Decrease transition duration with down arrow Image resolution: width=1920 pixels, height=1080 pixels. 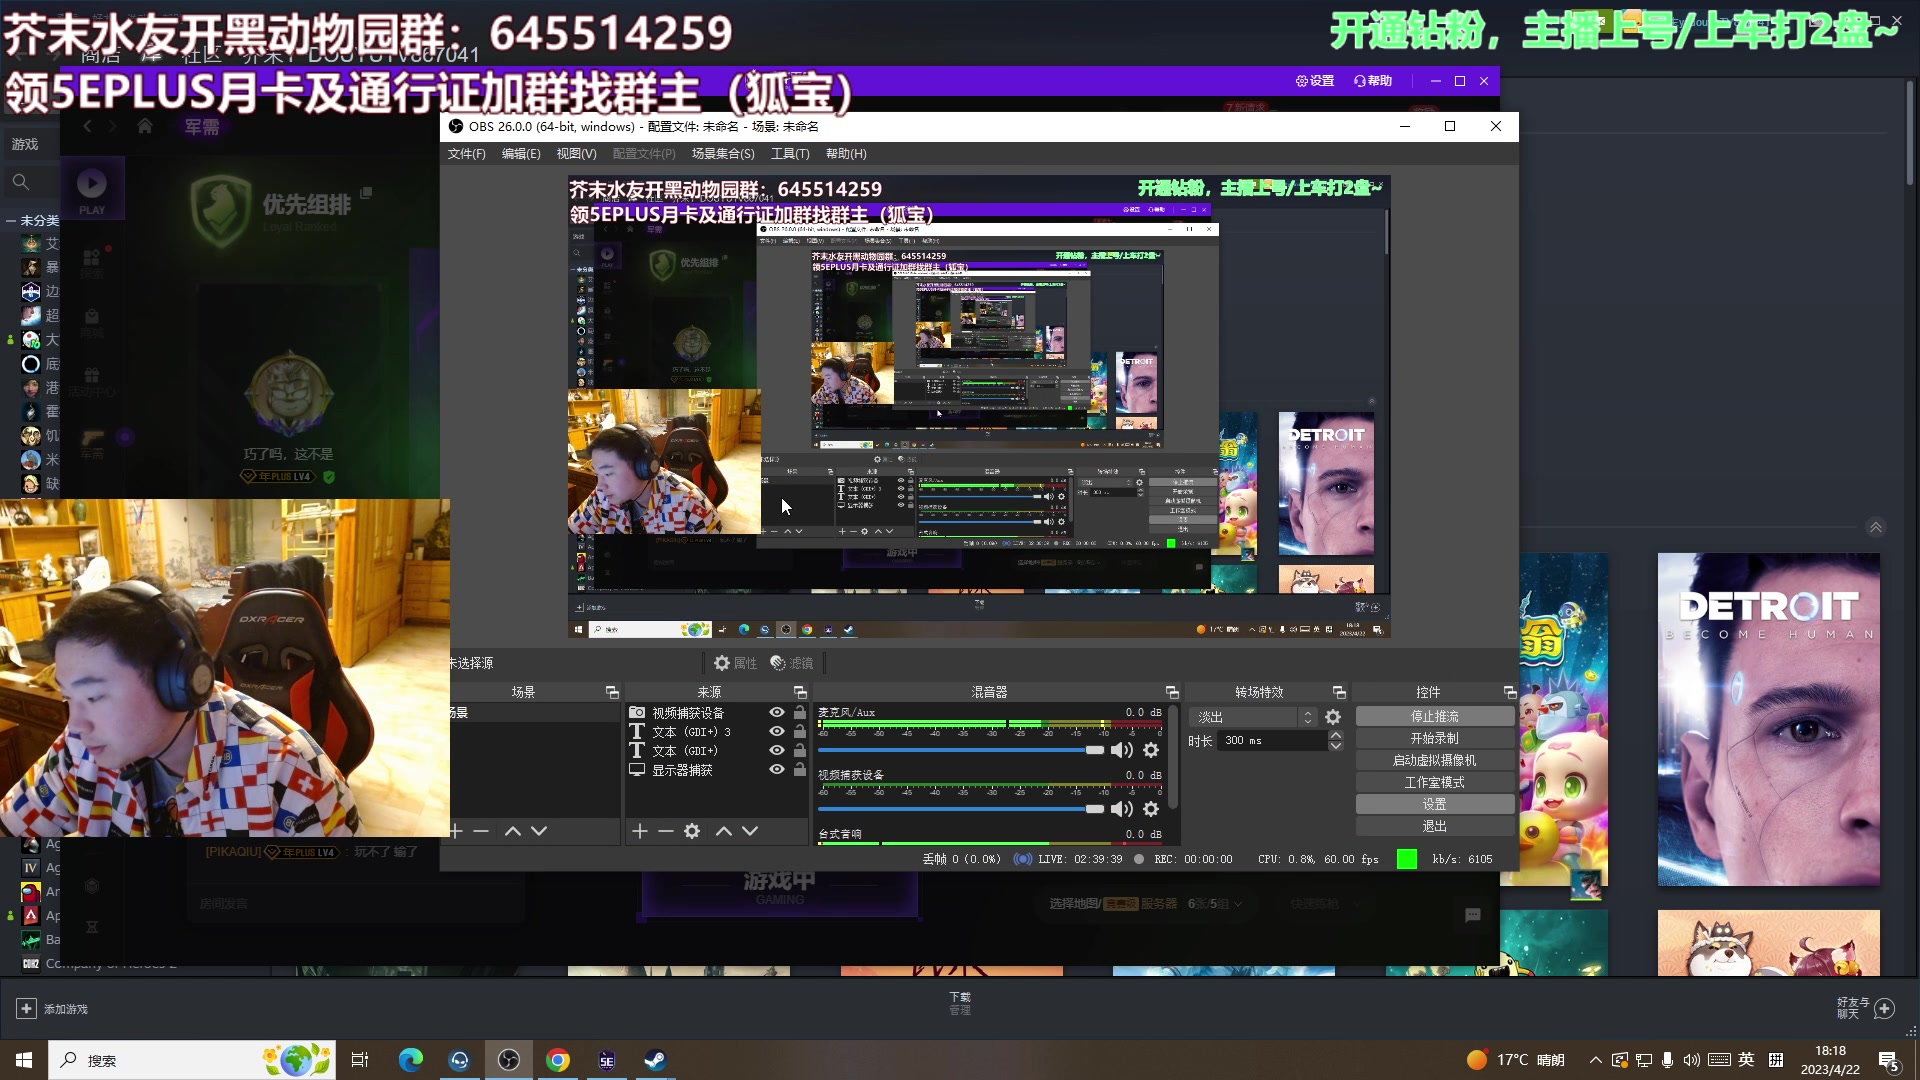(1335, 746)
